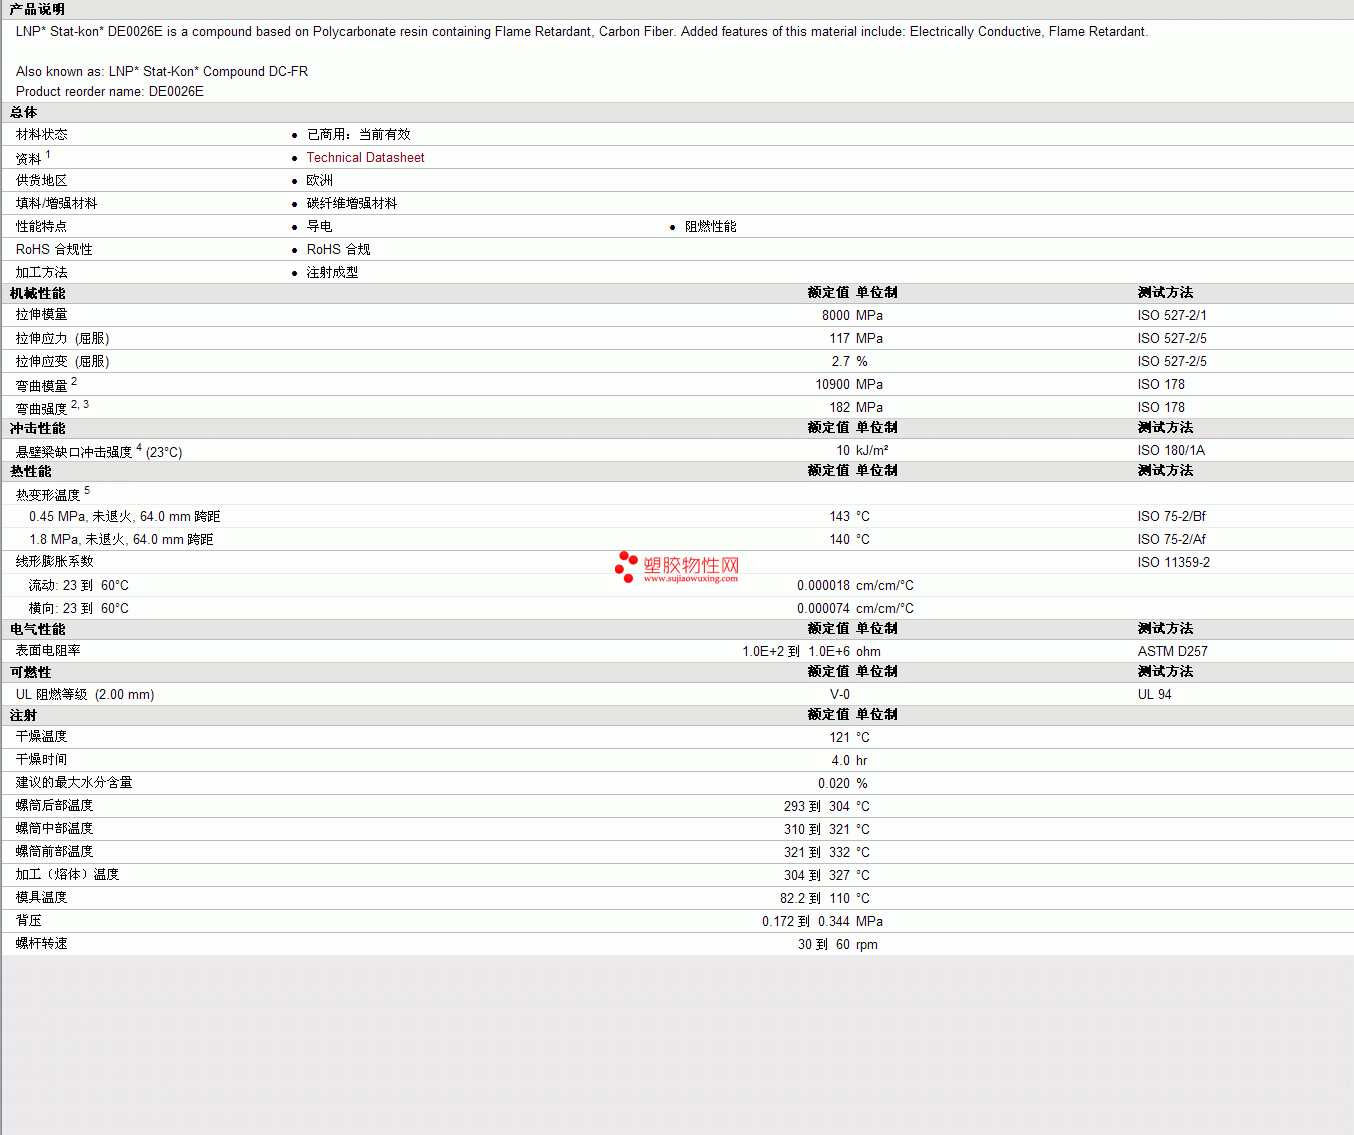The height and width of the screenshot is (1135, 1354).
Task: Click the 热性能 section heading
Action: pyautogui.click(x=30, y=471)
